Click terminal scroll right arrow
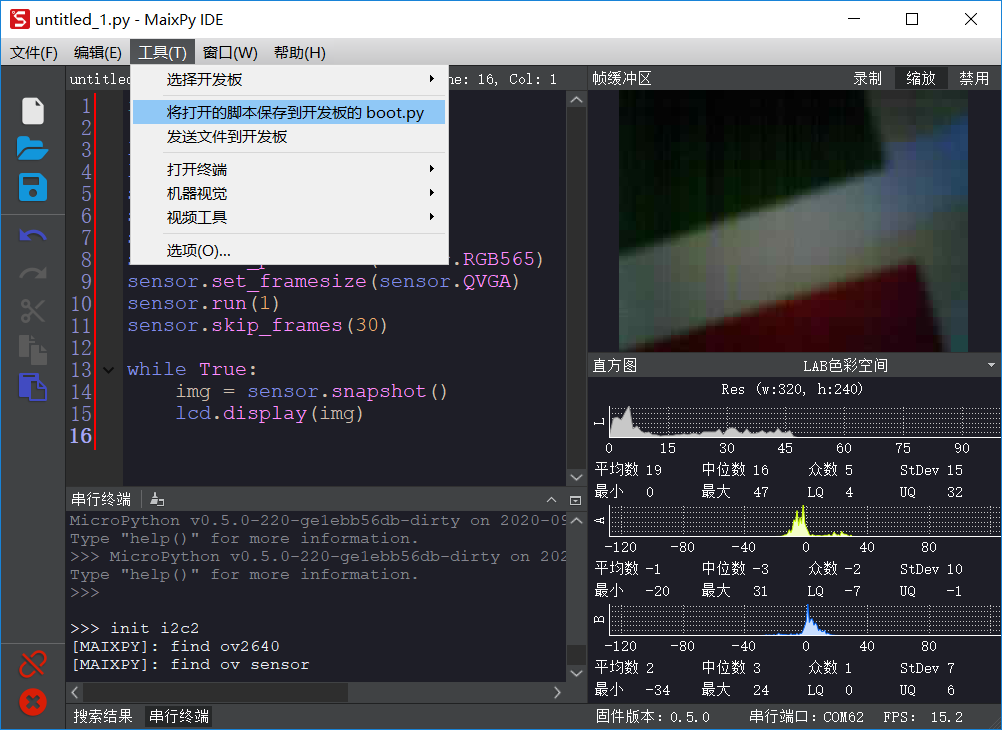The height and width of the screenshot is (731, 1002). pyautogui.click(x=557, y=692)
